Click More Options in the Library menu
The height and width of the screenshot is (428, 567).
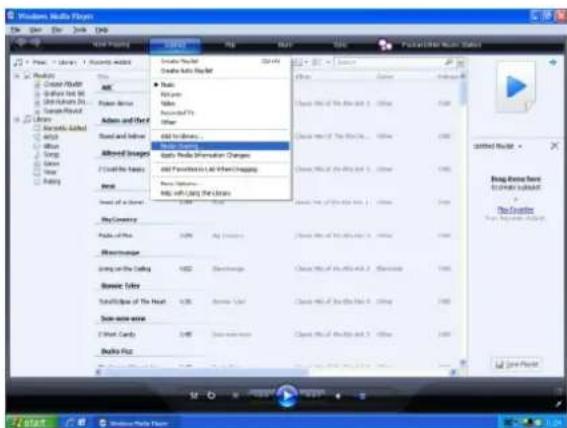click(x=179, y=184)
